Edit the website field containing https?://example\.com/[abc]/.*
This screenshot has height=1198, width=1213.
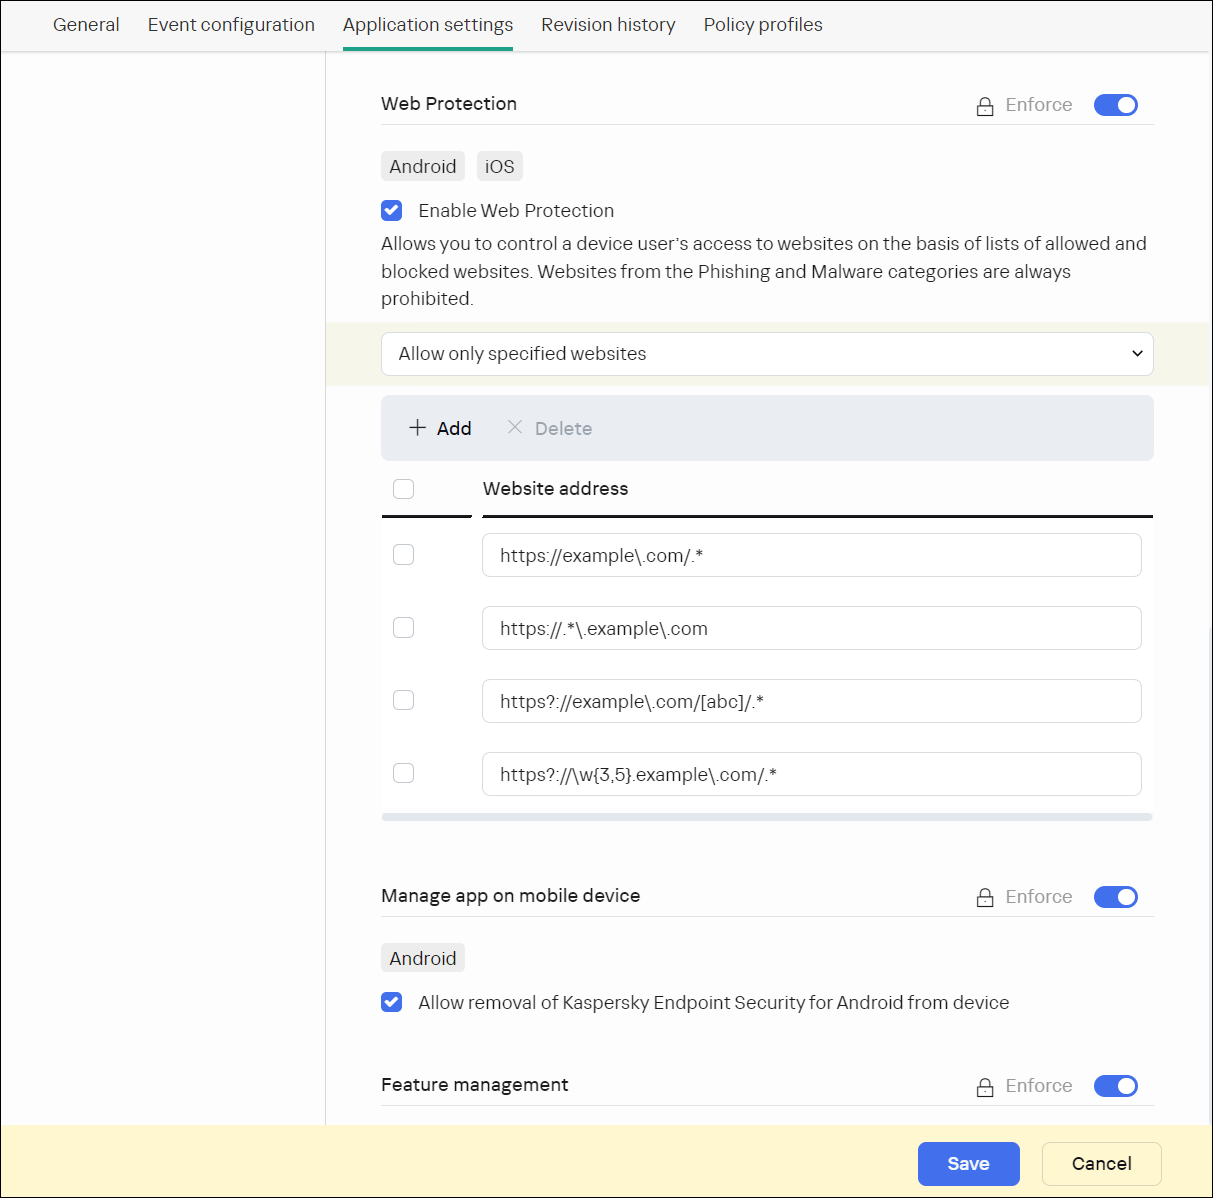coord(812,700)
